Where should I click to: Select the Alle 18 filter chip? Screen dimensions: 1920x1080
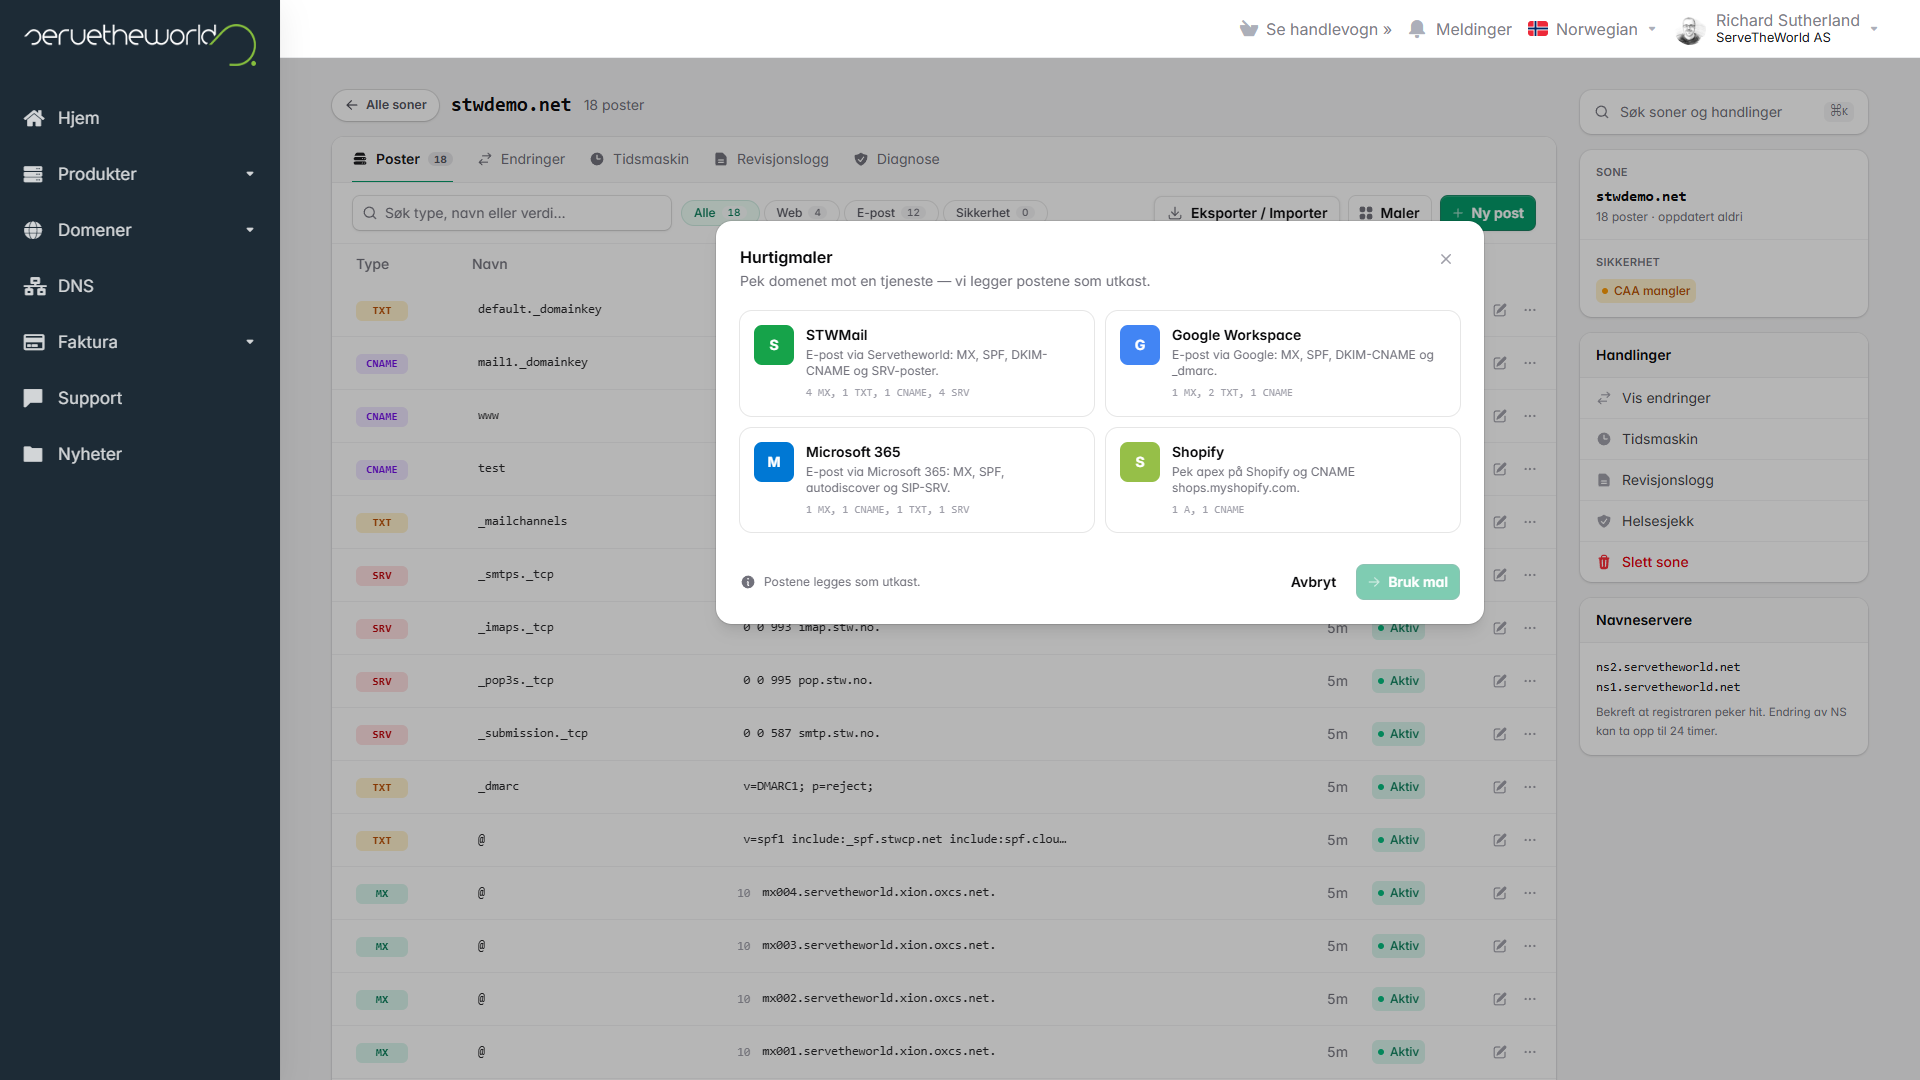(x=718, y=213)
